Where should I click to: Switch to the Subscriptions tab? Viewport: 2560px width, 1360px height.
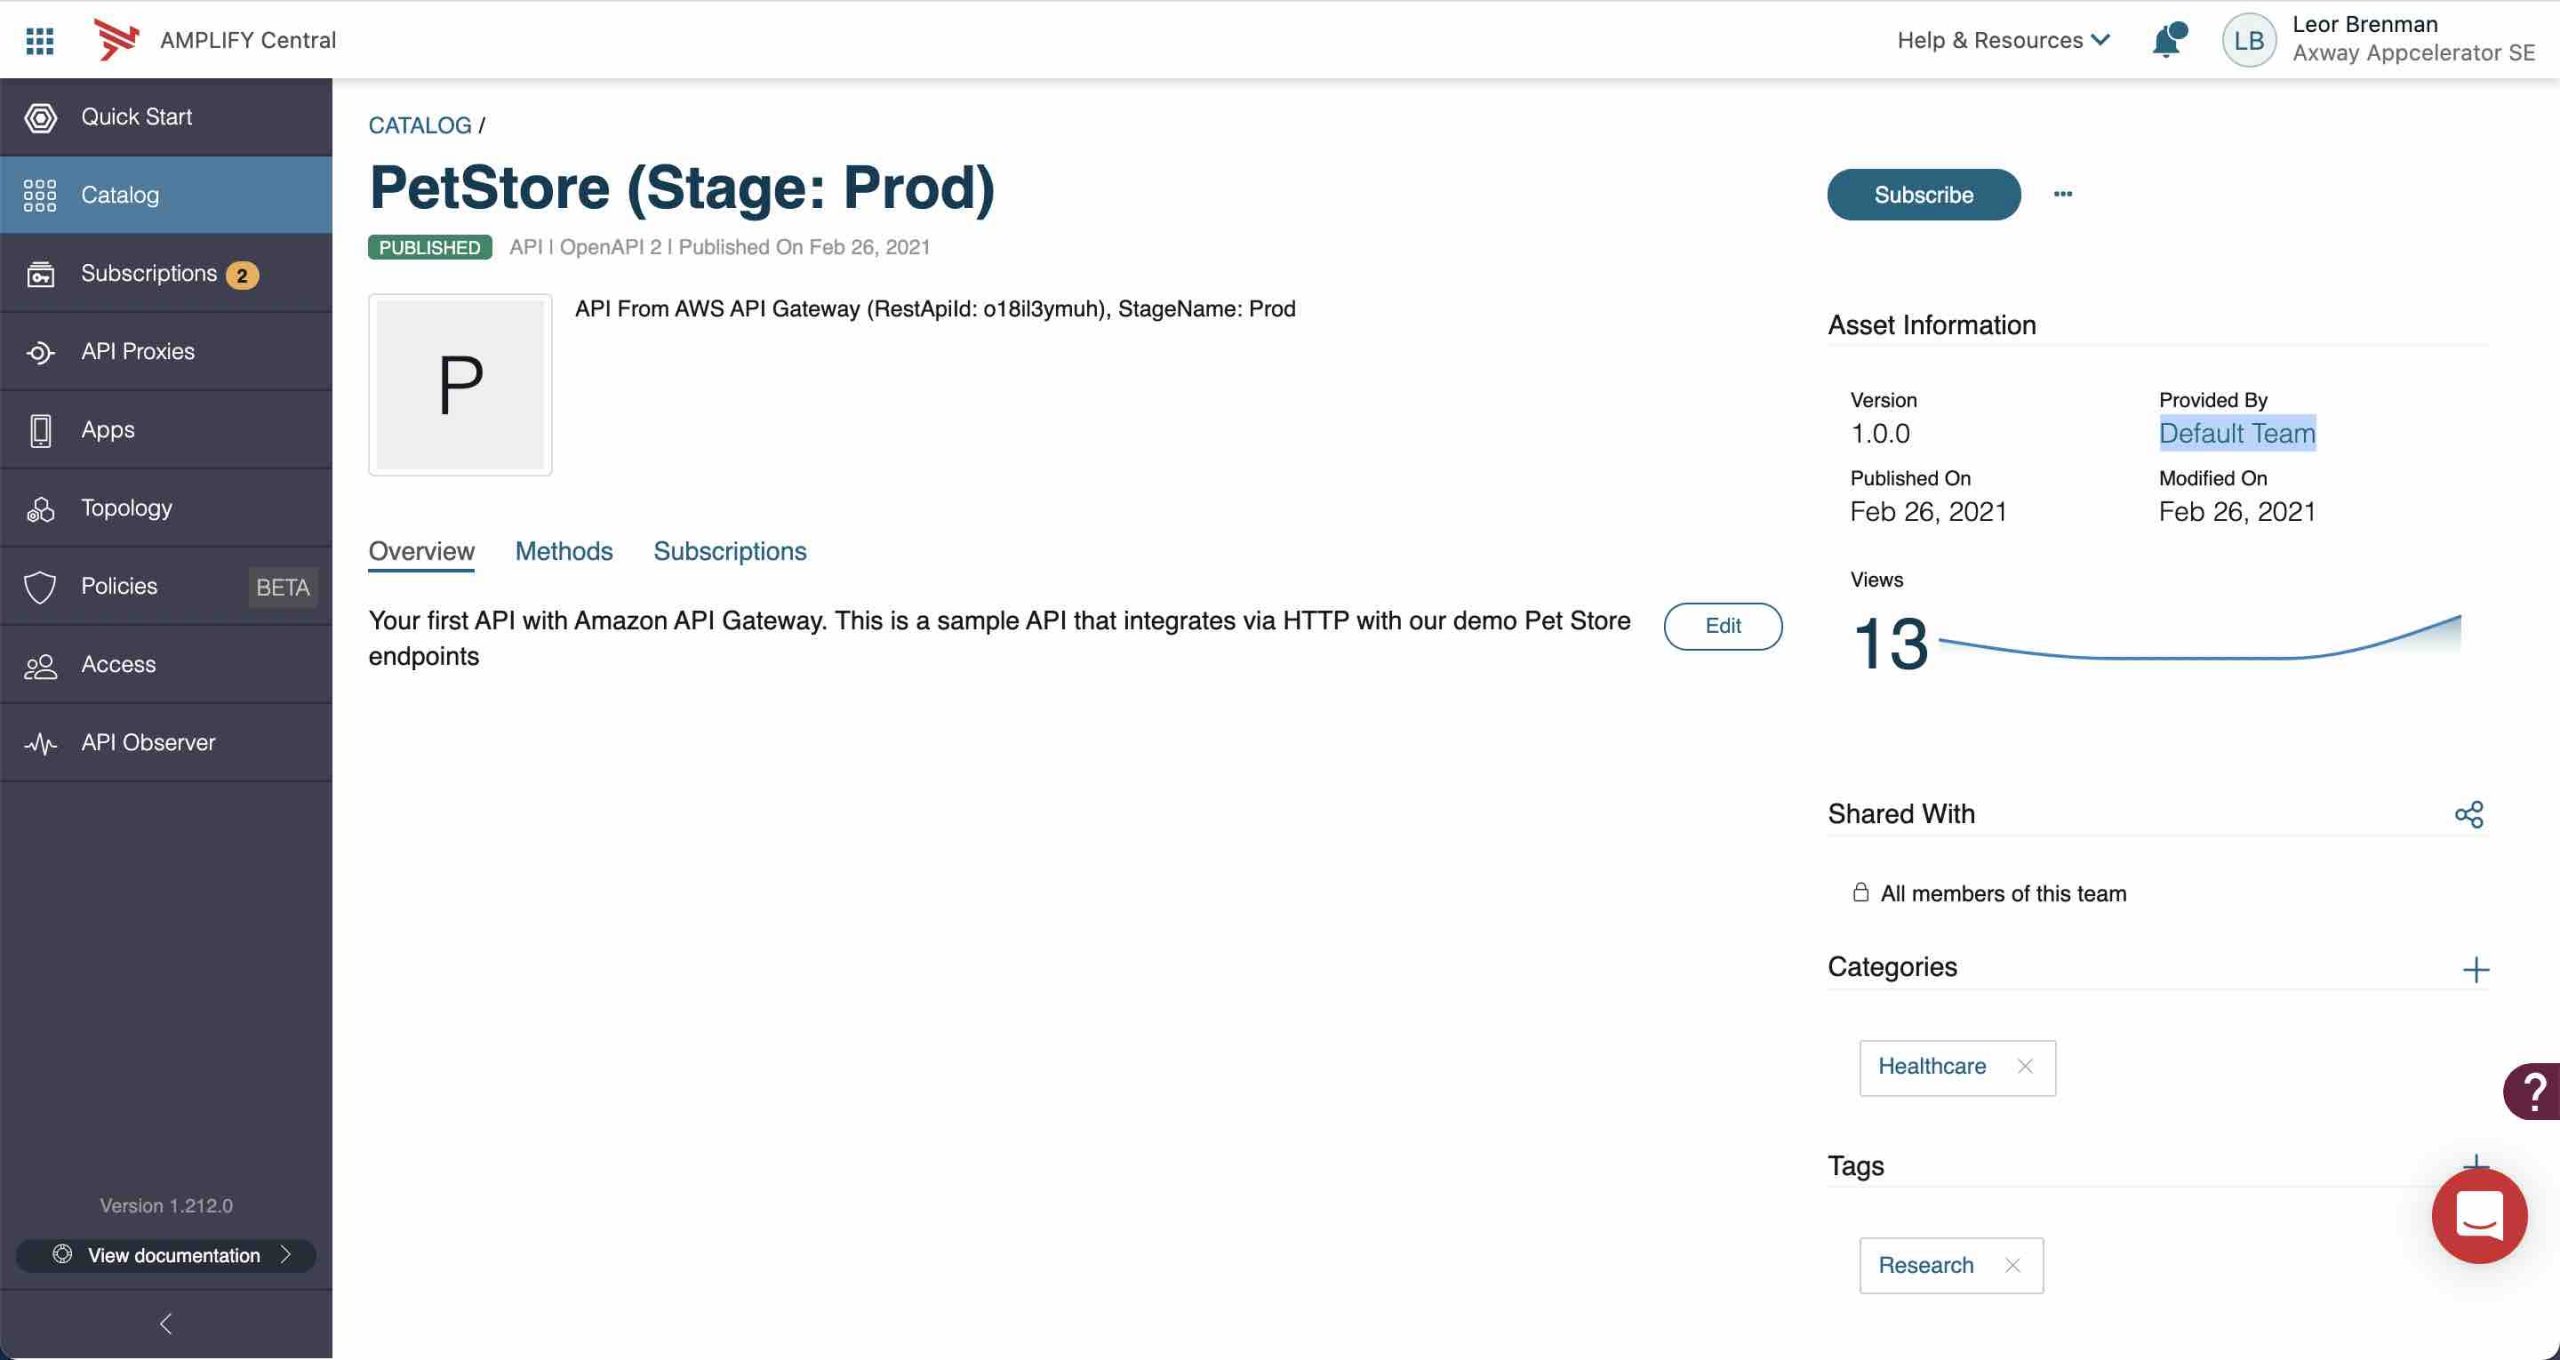coord(730,551)
